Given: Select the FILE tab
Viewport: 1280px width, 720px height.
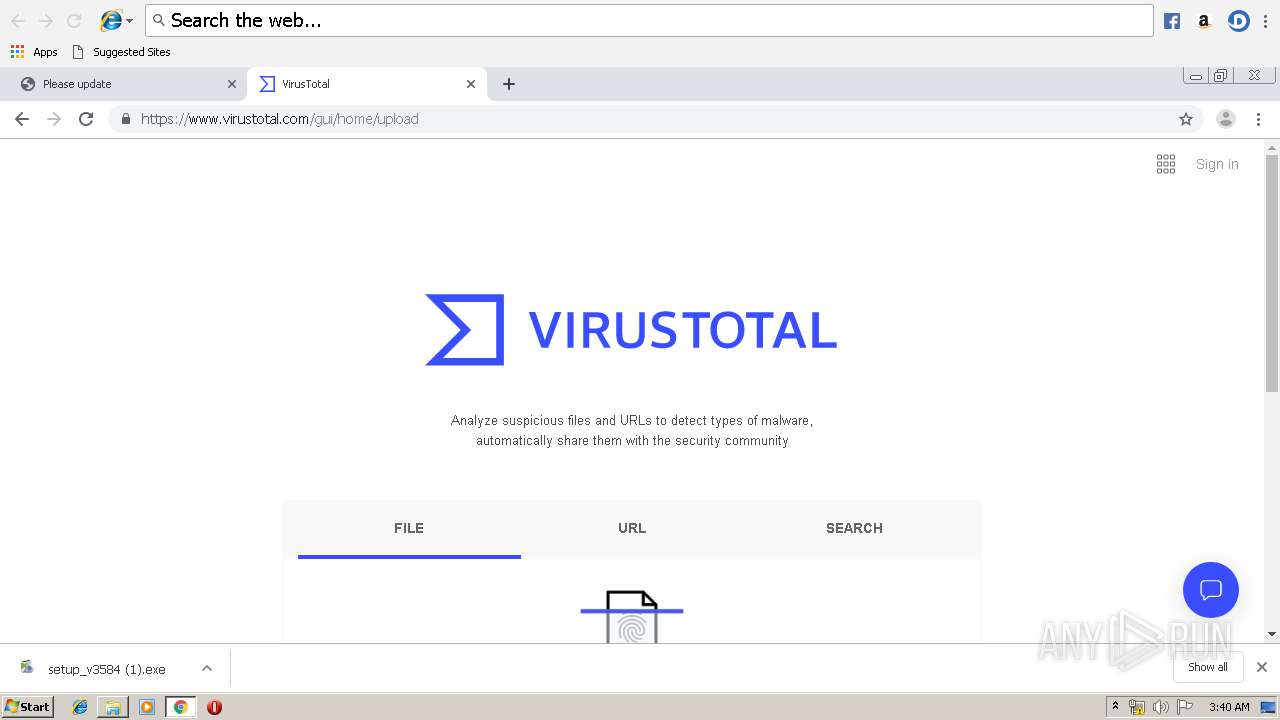Looking at the screenshot, I should tap(409, 528).
